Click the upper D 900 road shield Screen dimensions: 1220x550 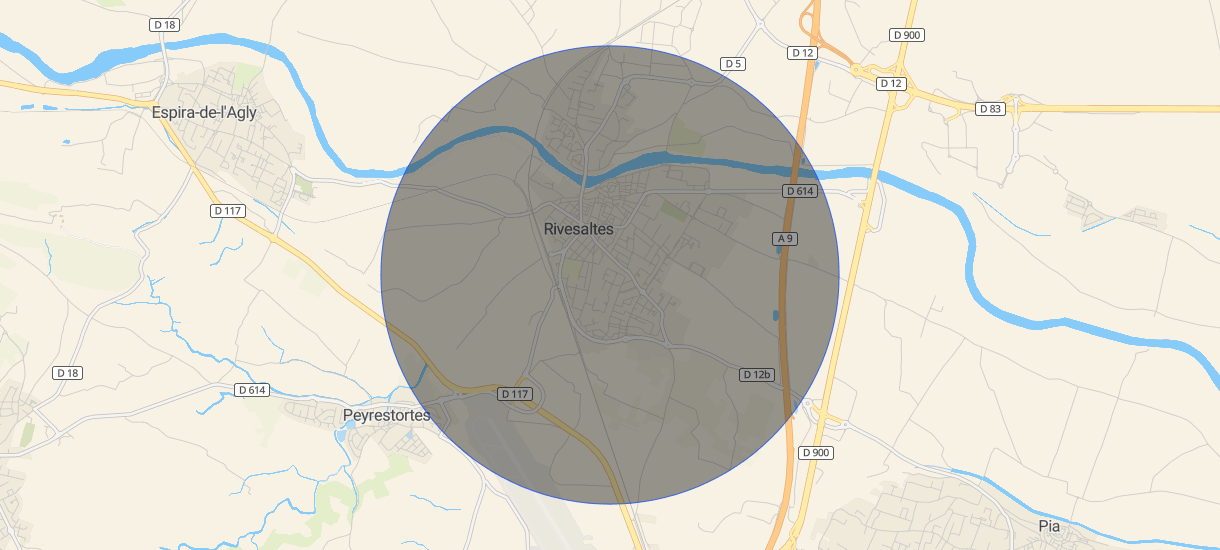pos(906,35)
